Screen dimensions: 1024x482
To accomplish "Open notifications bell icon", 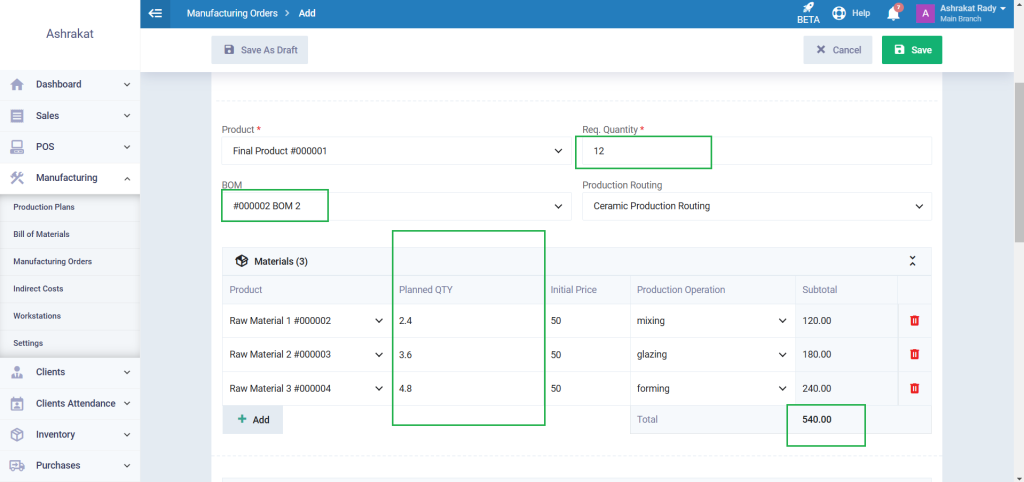I will (893, 14).
